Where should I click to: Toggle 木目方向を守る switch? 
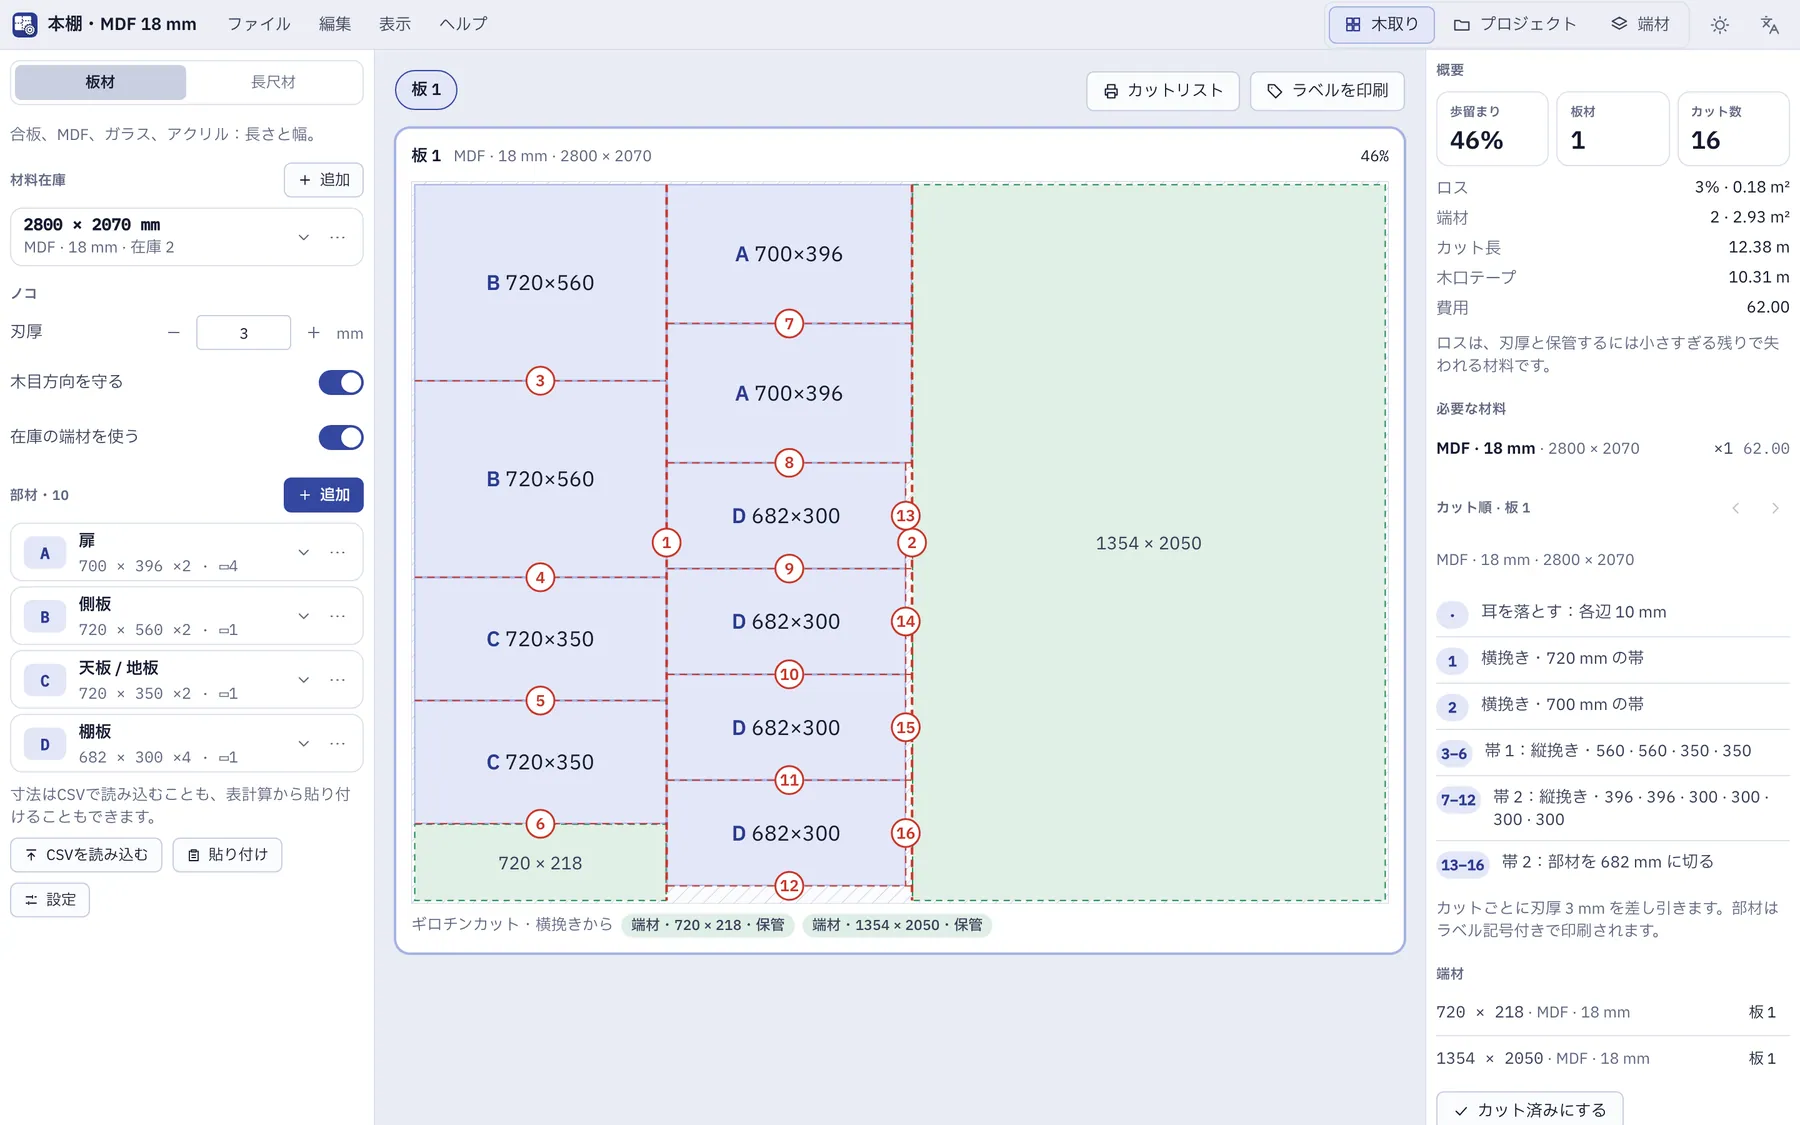pos(341,382)
